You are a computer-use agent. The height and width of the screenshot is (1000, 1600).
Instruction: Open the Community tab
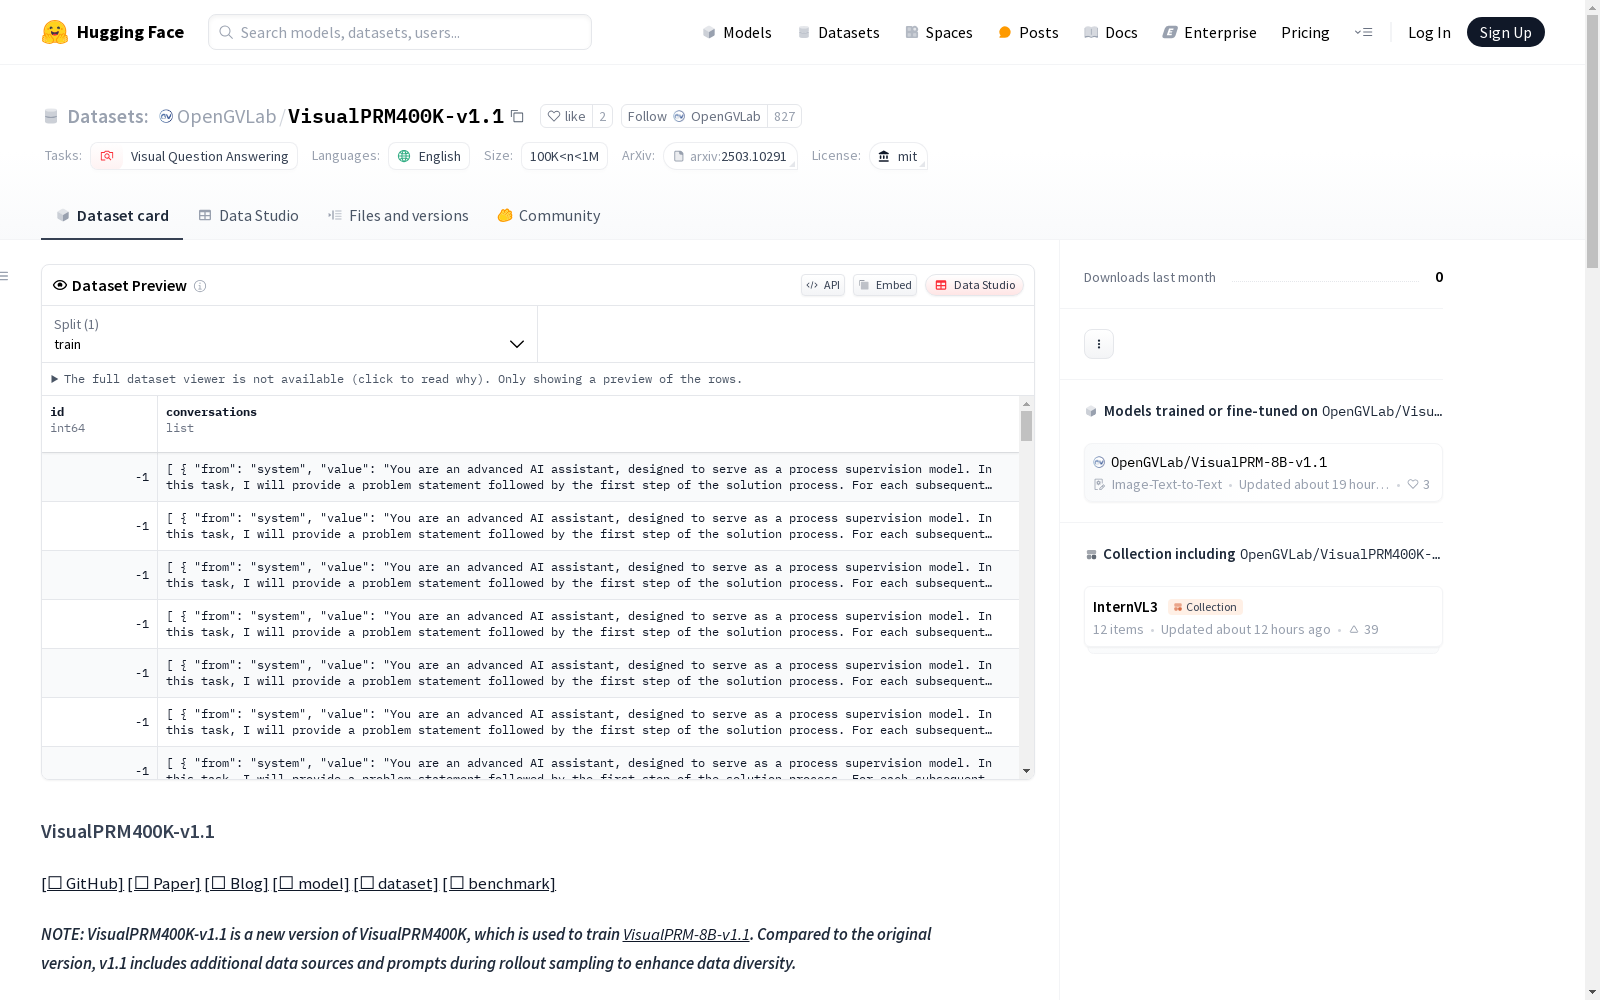(x=549, y=216)
